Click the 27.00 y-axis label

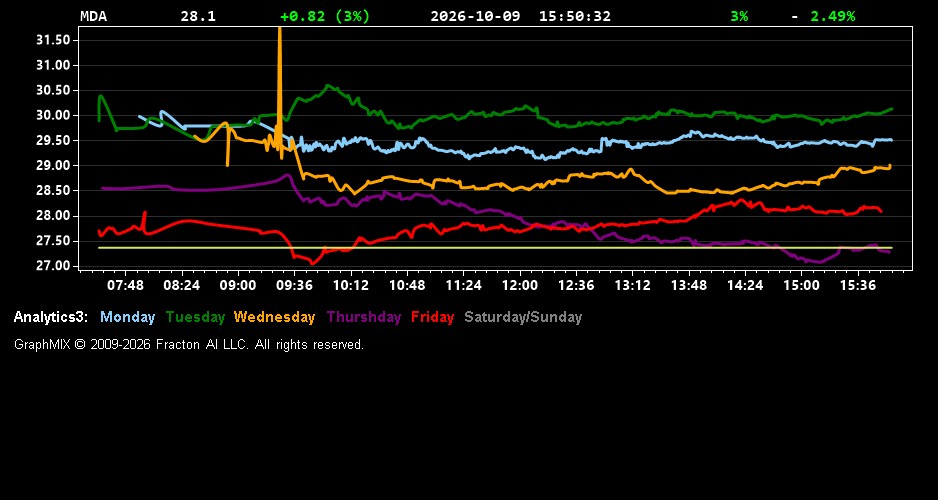click(x=54, y=266)
